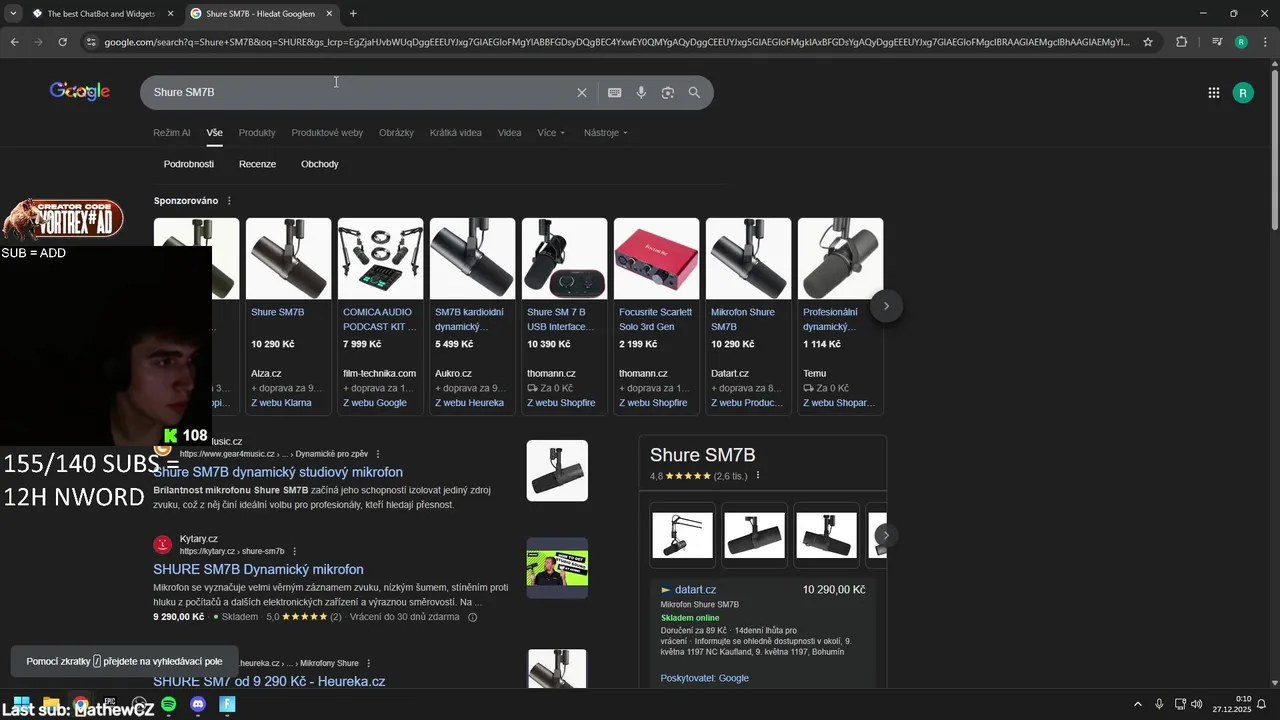Click the '2,6 tis.' review count
Viewport: 1280px width, 720px height.
pyautogui.click(x=730, y=476)
